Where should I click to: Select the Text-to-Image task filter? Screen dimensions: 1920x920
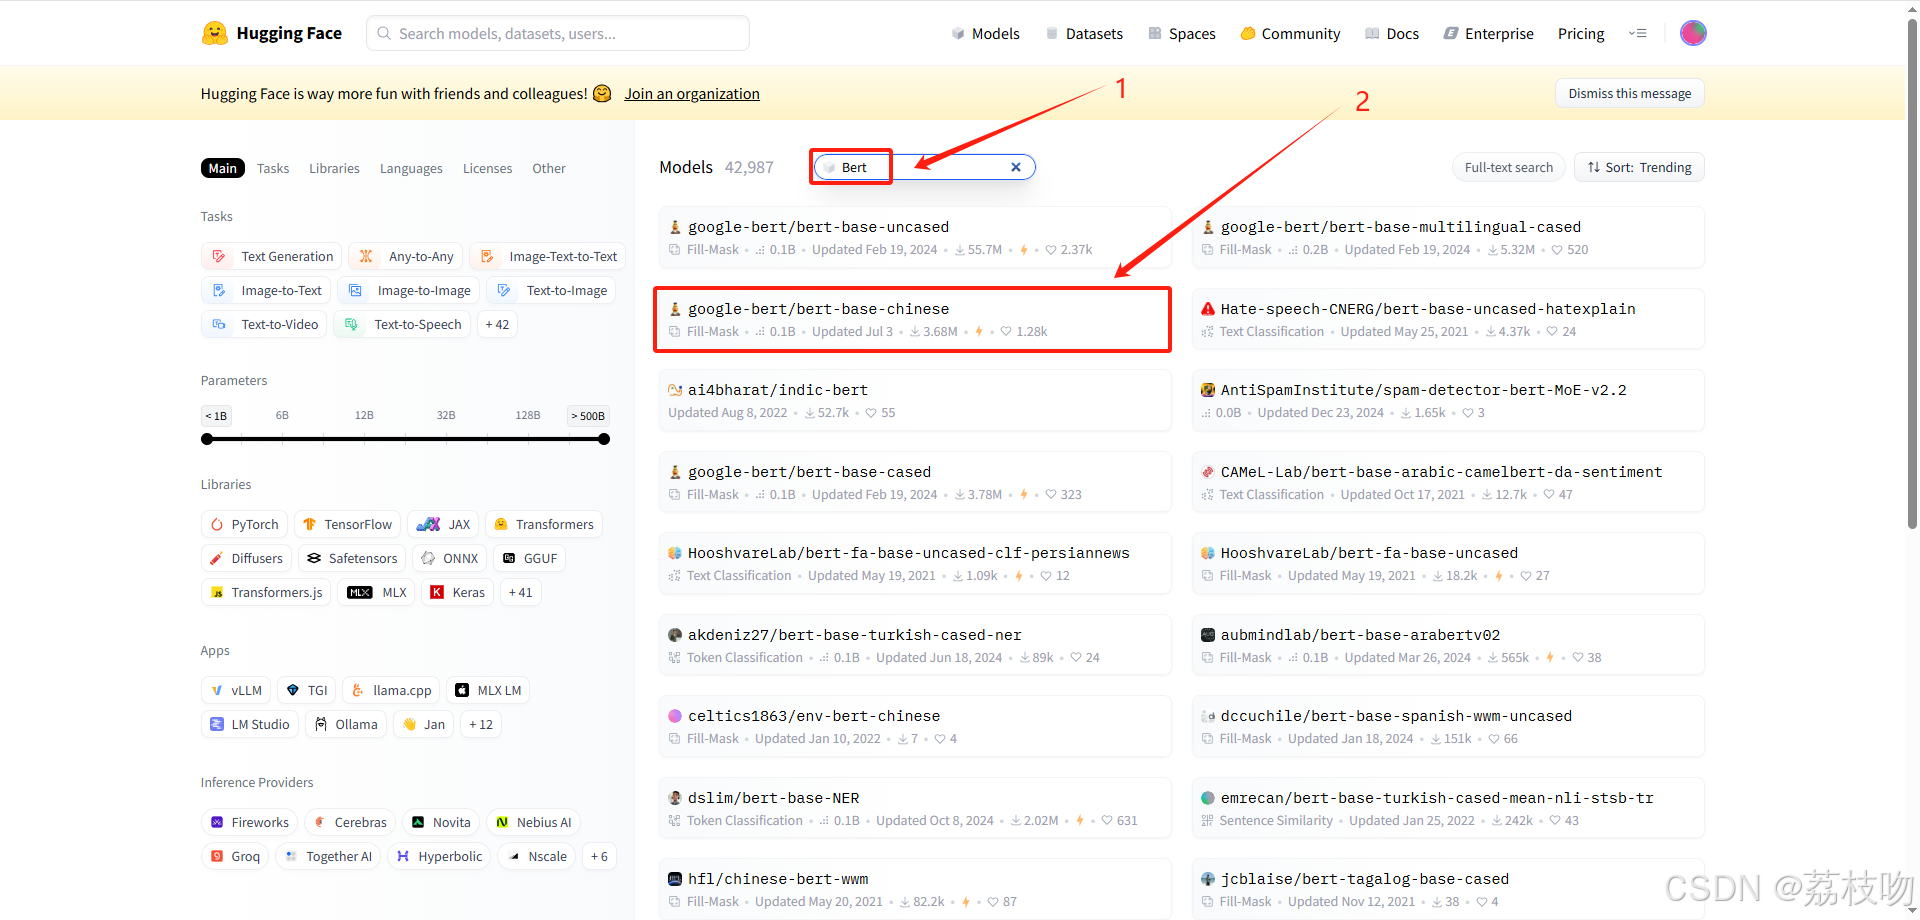[x=551, y=290]
